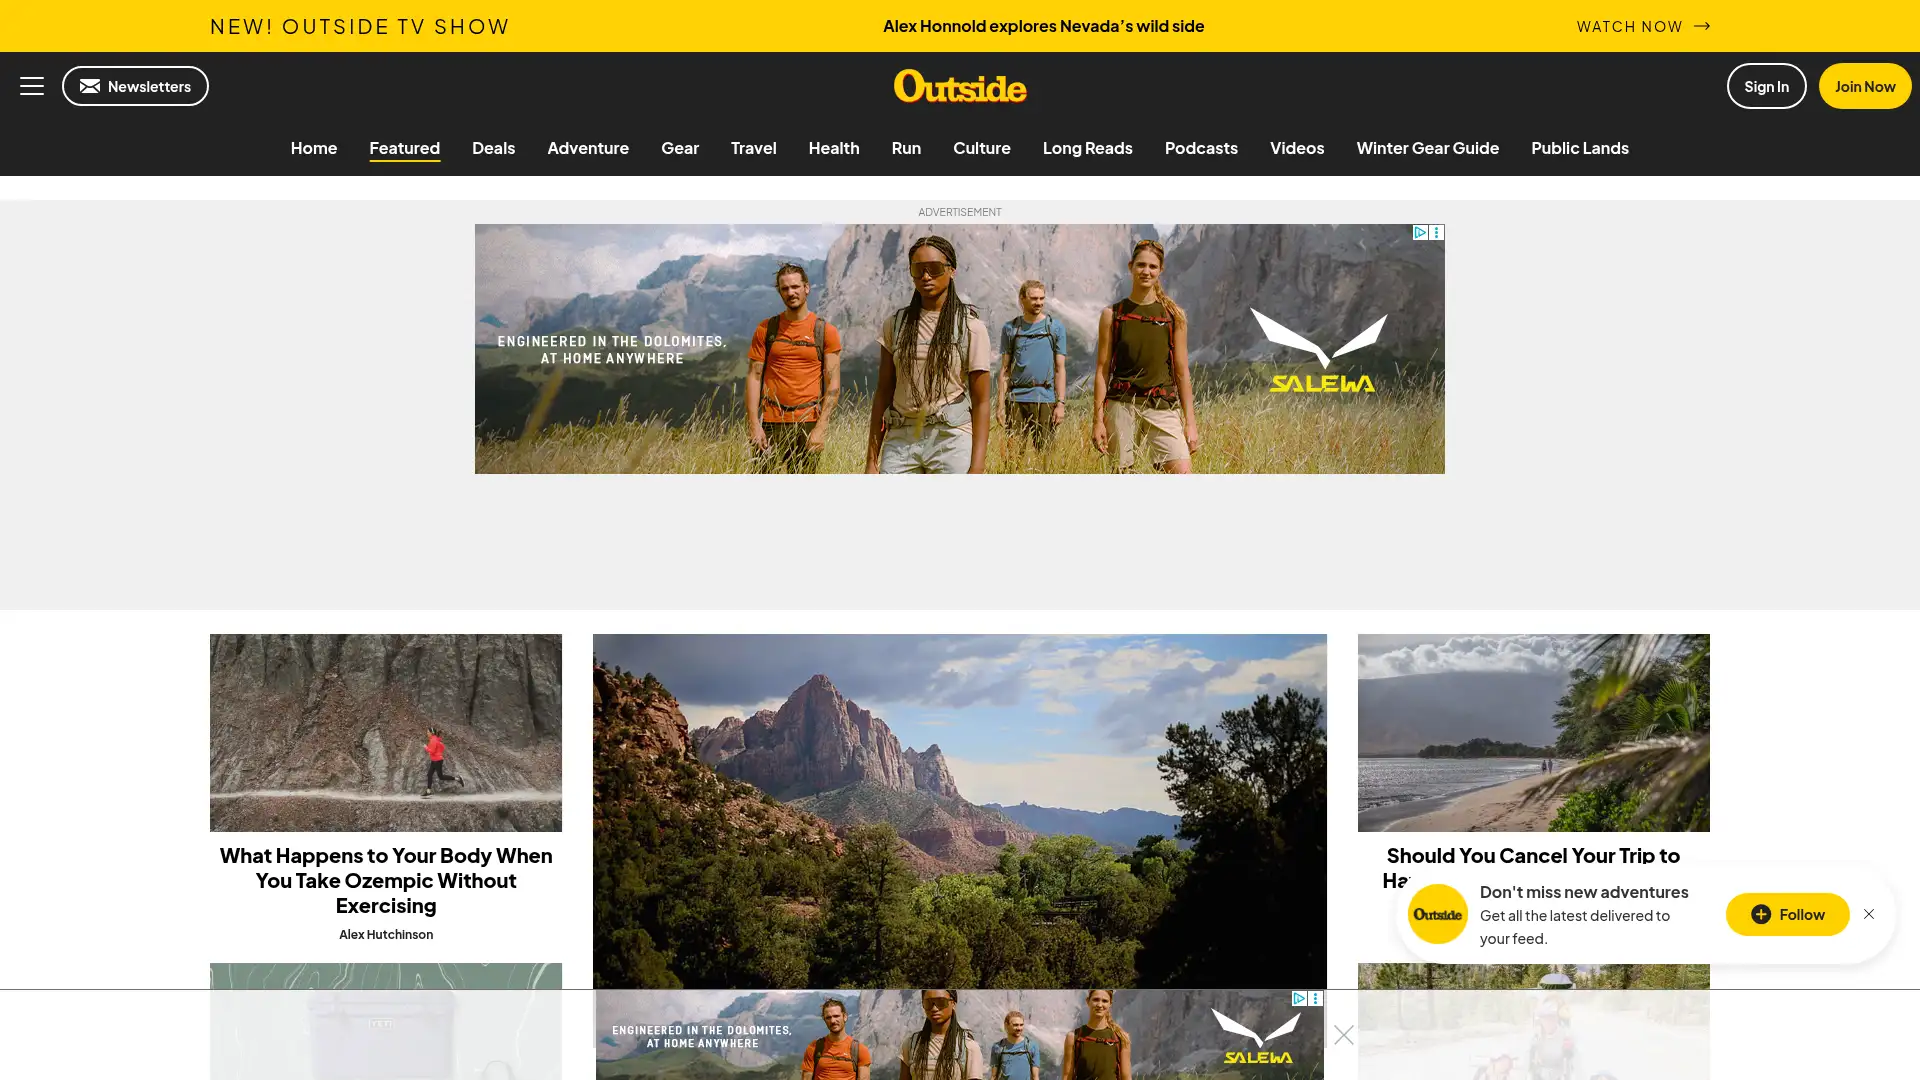Open the hamburger navigation menu
The image size is (1920, 1080).
31,86
